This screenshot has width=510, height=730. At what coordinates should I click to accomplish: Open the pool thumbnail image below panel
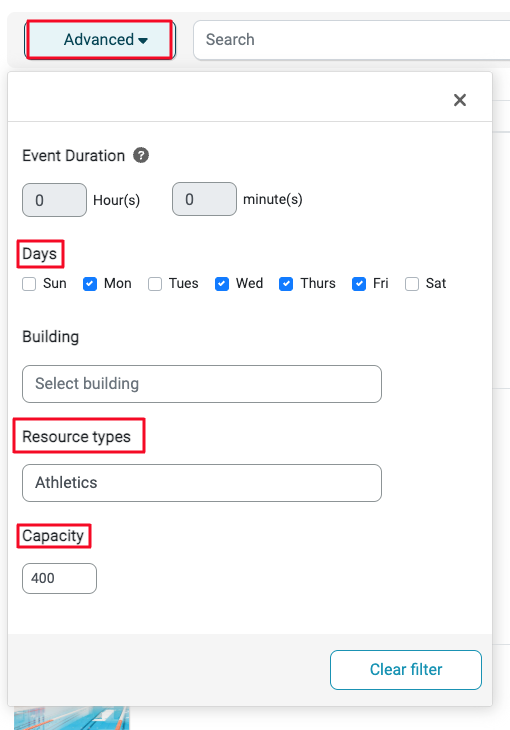(x=72, y=718)
